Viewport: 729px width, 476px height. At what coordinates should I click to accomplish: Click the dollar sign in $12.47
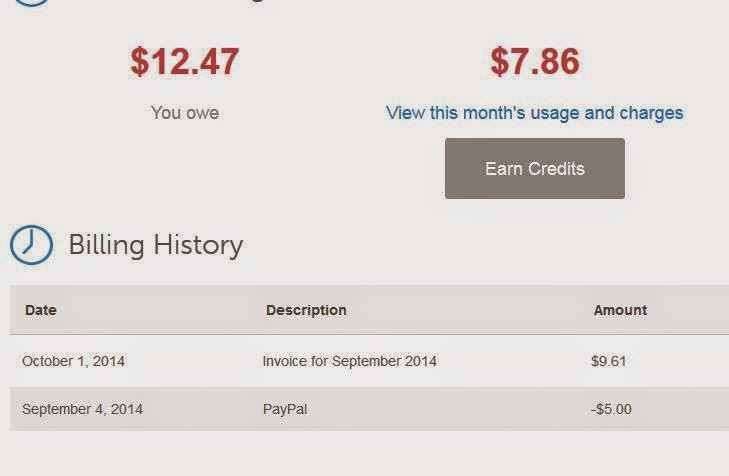(139, 62)
